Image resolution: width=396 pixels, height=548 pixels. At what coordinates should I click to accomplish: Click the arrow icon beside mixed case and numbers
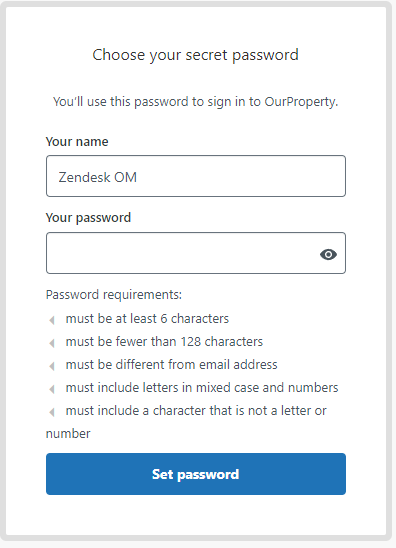click(52, 389)
